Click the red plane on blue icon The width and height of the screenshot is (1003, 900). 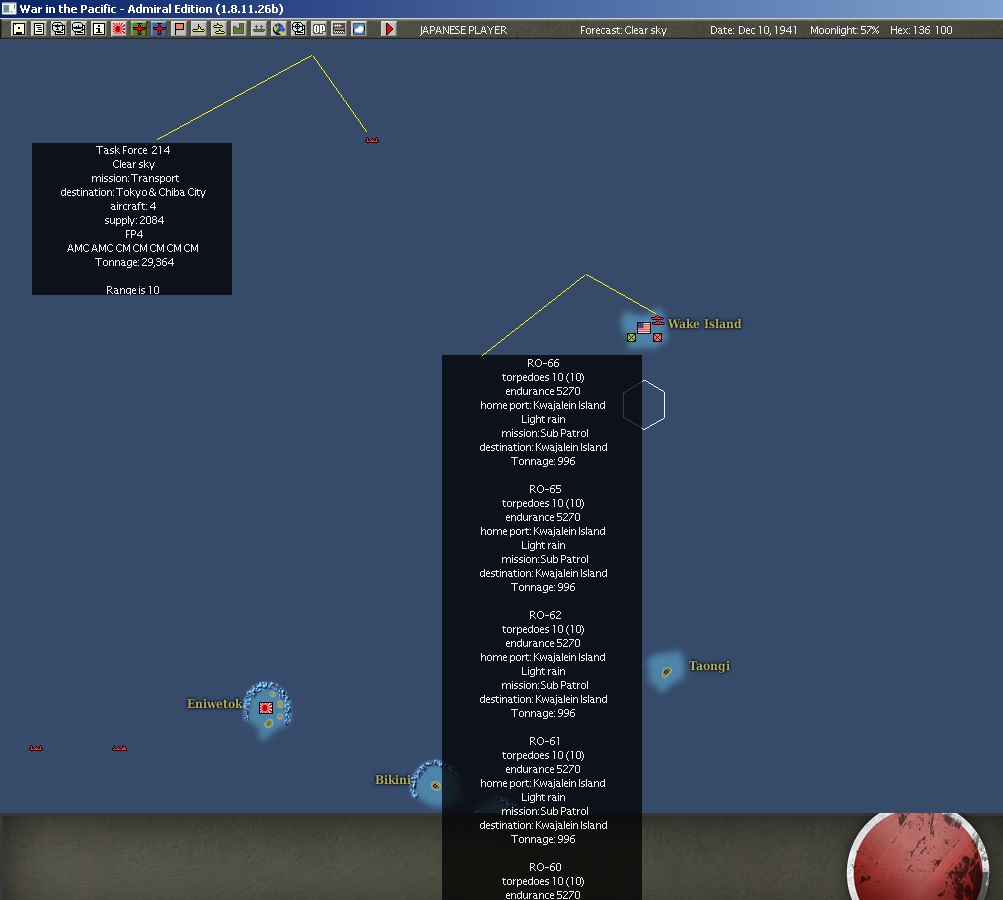(159, 29)
